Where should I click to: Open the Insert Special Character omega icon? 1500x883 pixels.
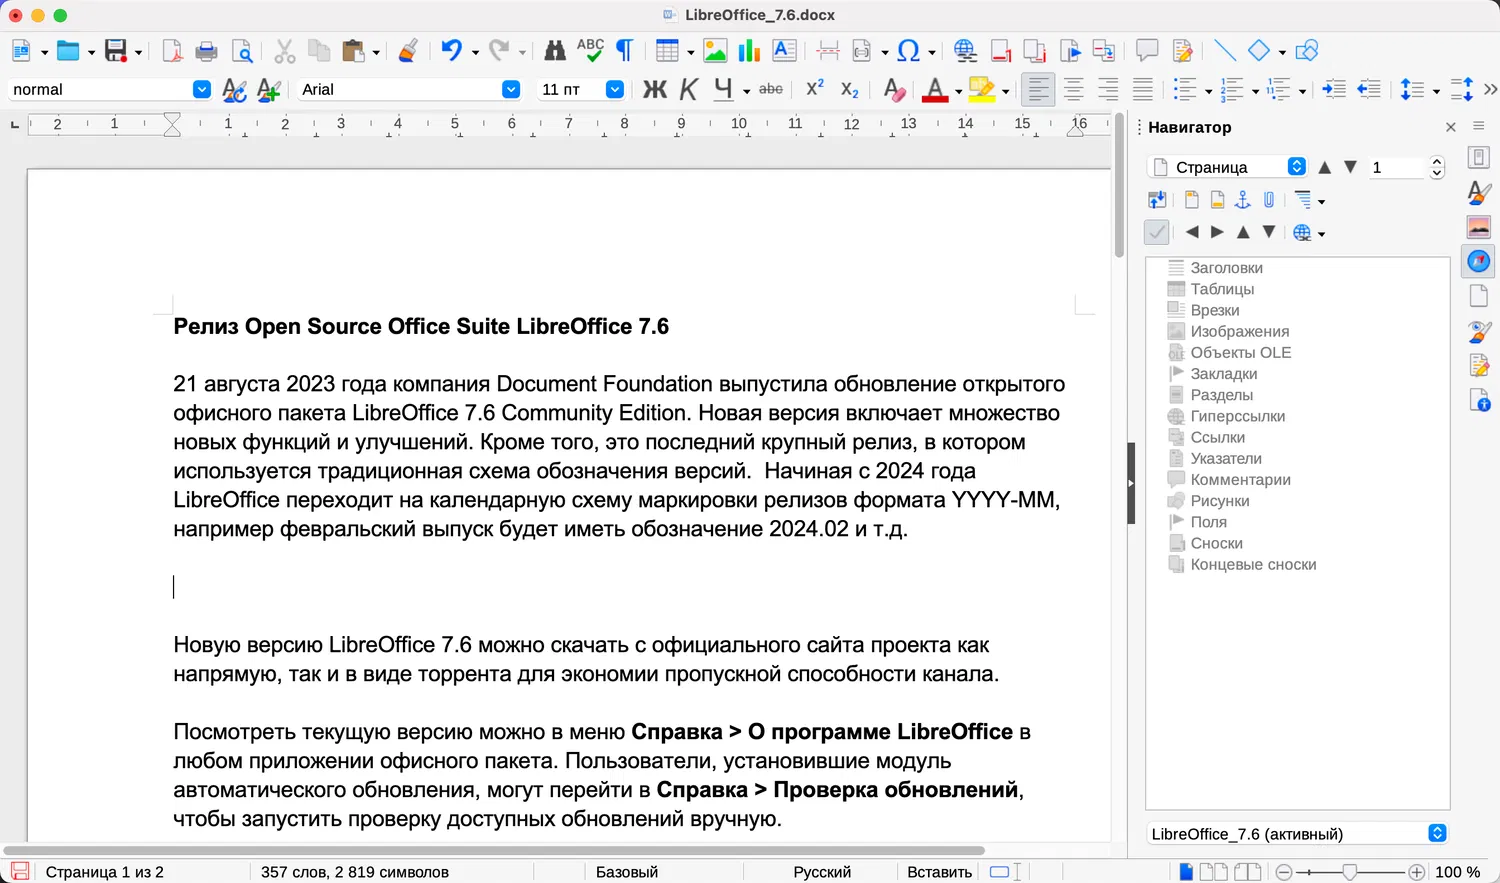[908, 51]
